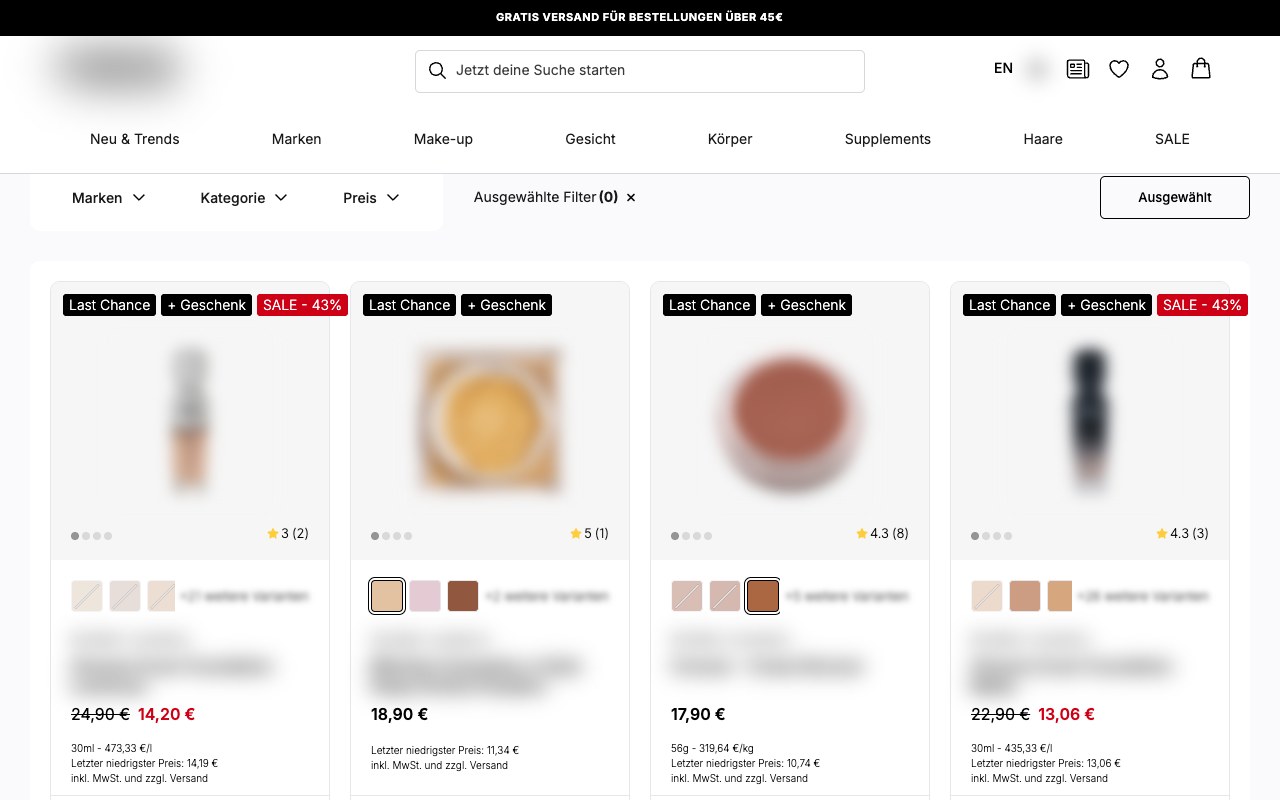Open the Körper menu
Image resolution: width=1280 pixels, height=800 pixels.
tap(730, 139)
